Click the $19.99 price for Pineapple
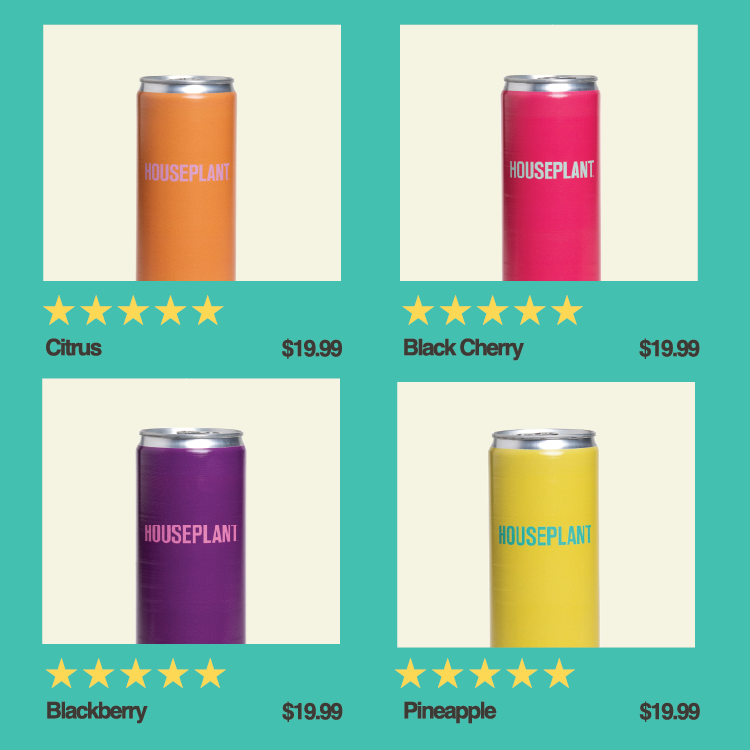The width and height of the screenshot is (750, 750). (669, 711)
